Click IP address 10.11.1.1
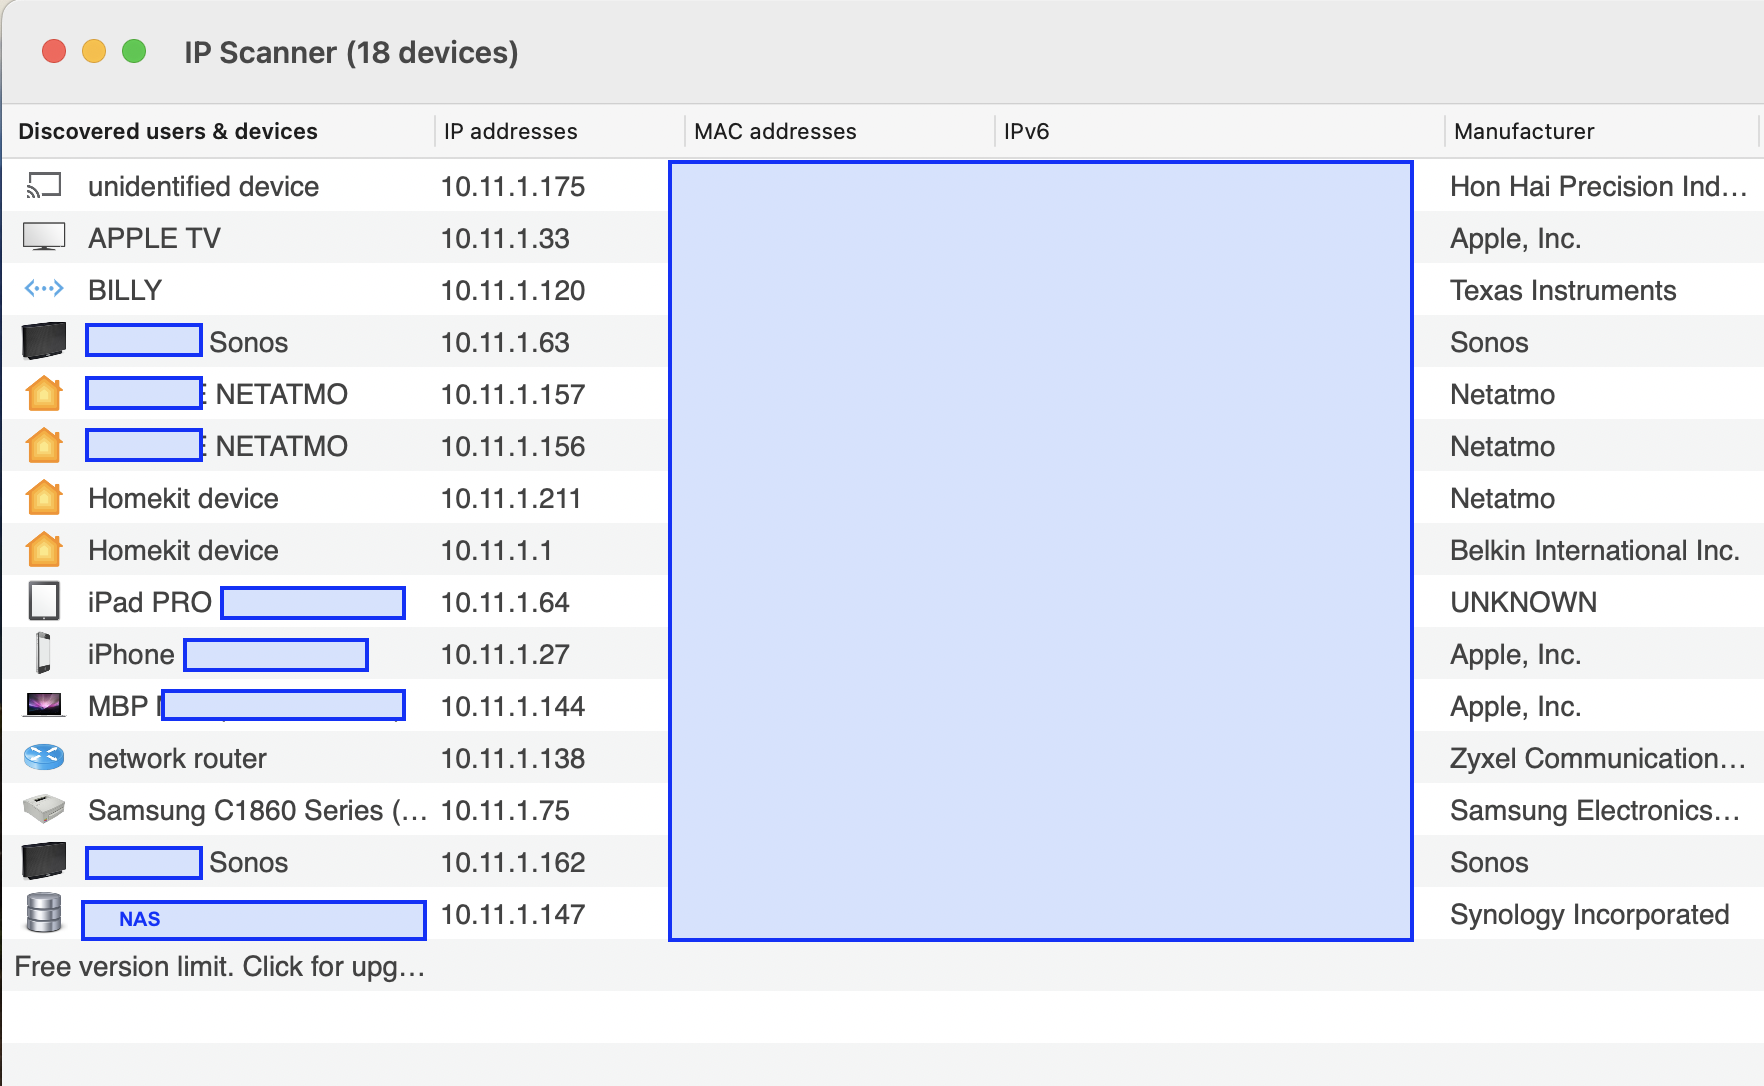This screenshot has width=1764, height=1086. coord(496,550)
